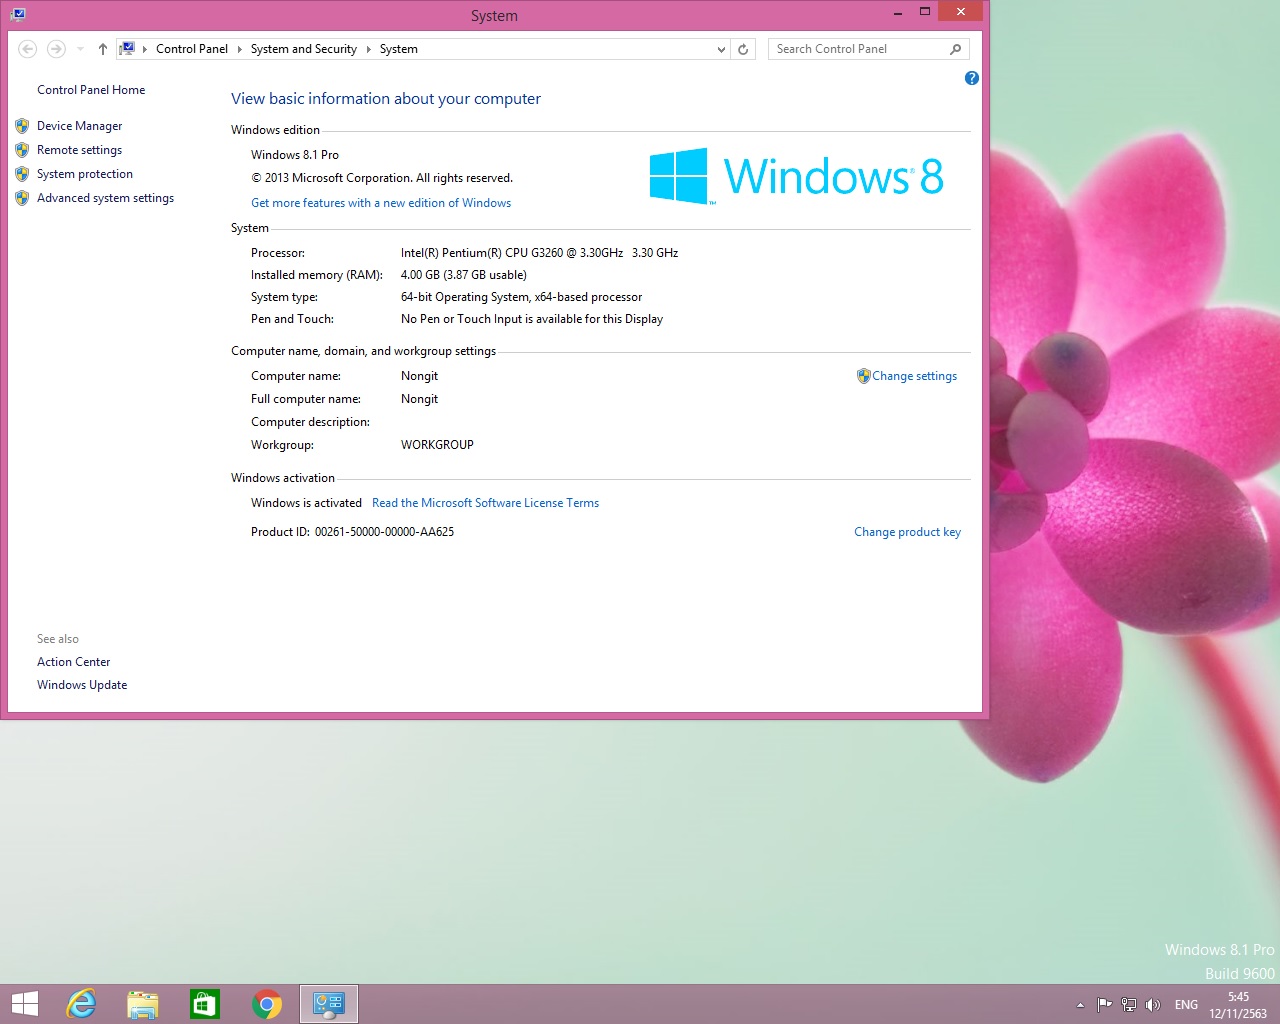Click System in the breadcrumb path
This screenshot has width=1280, height=1024.
pos(398,49)
